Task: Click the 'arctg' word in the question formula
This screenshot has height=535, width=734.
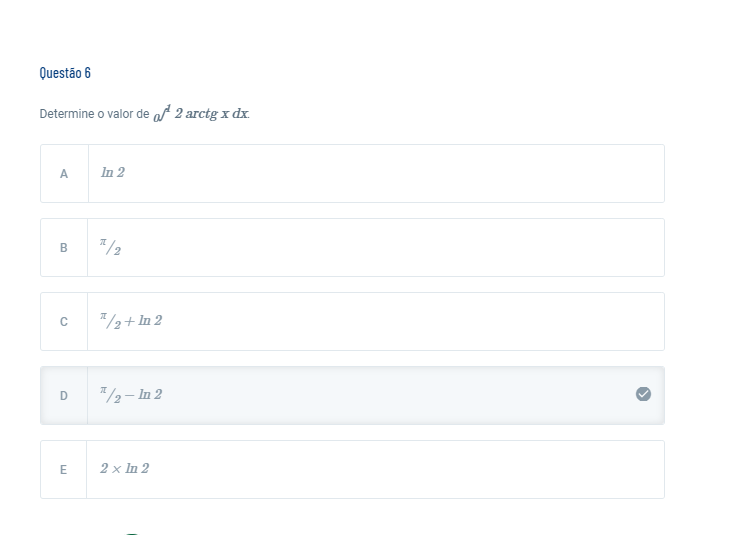Action: pos(202,114)
